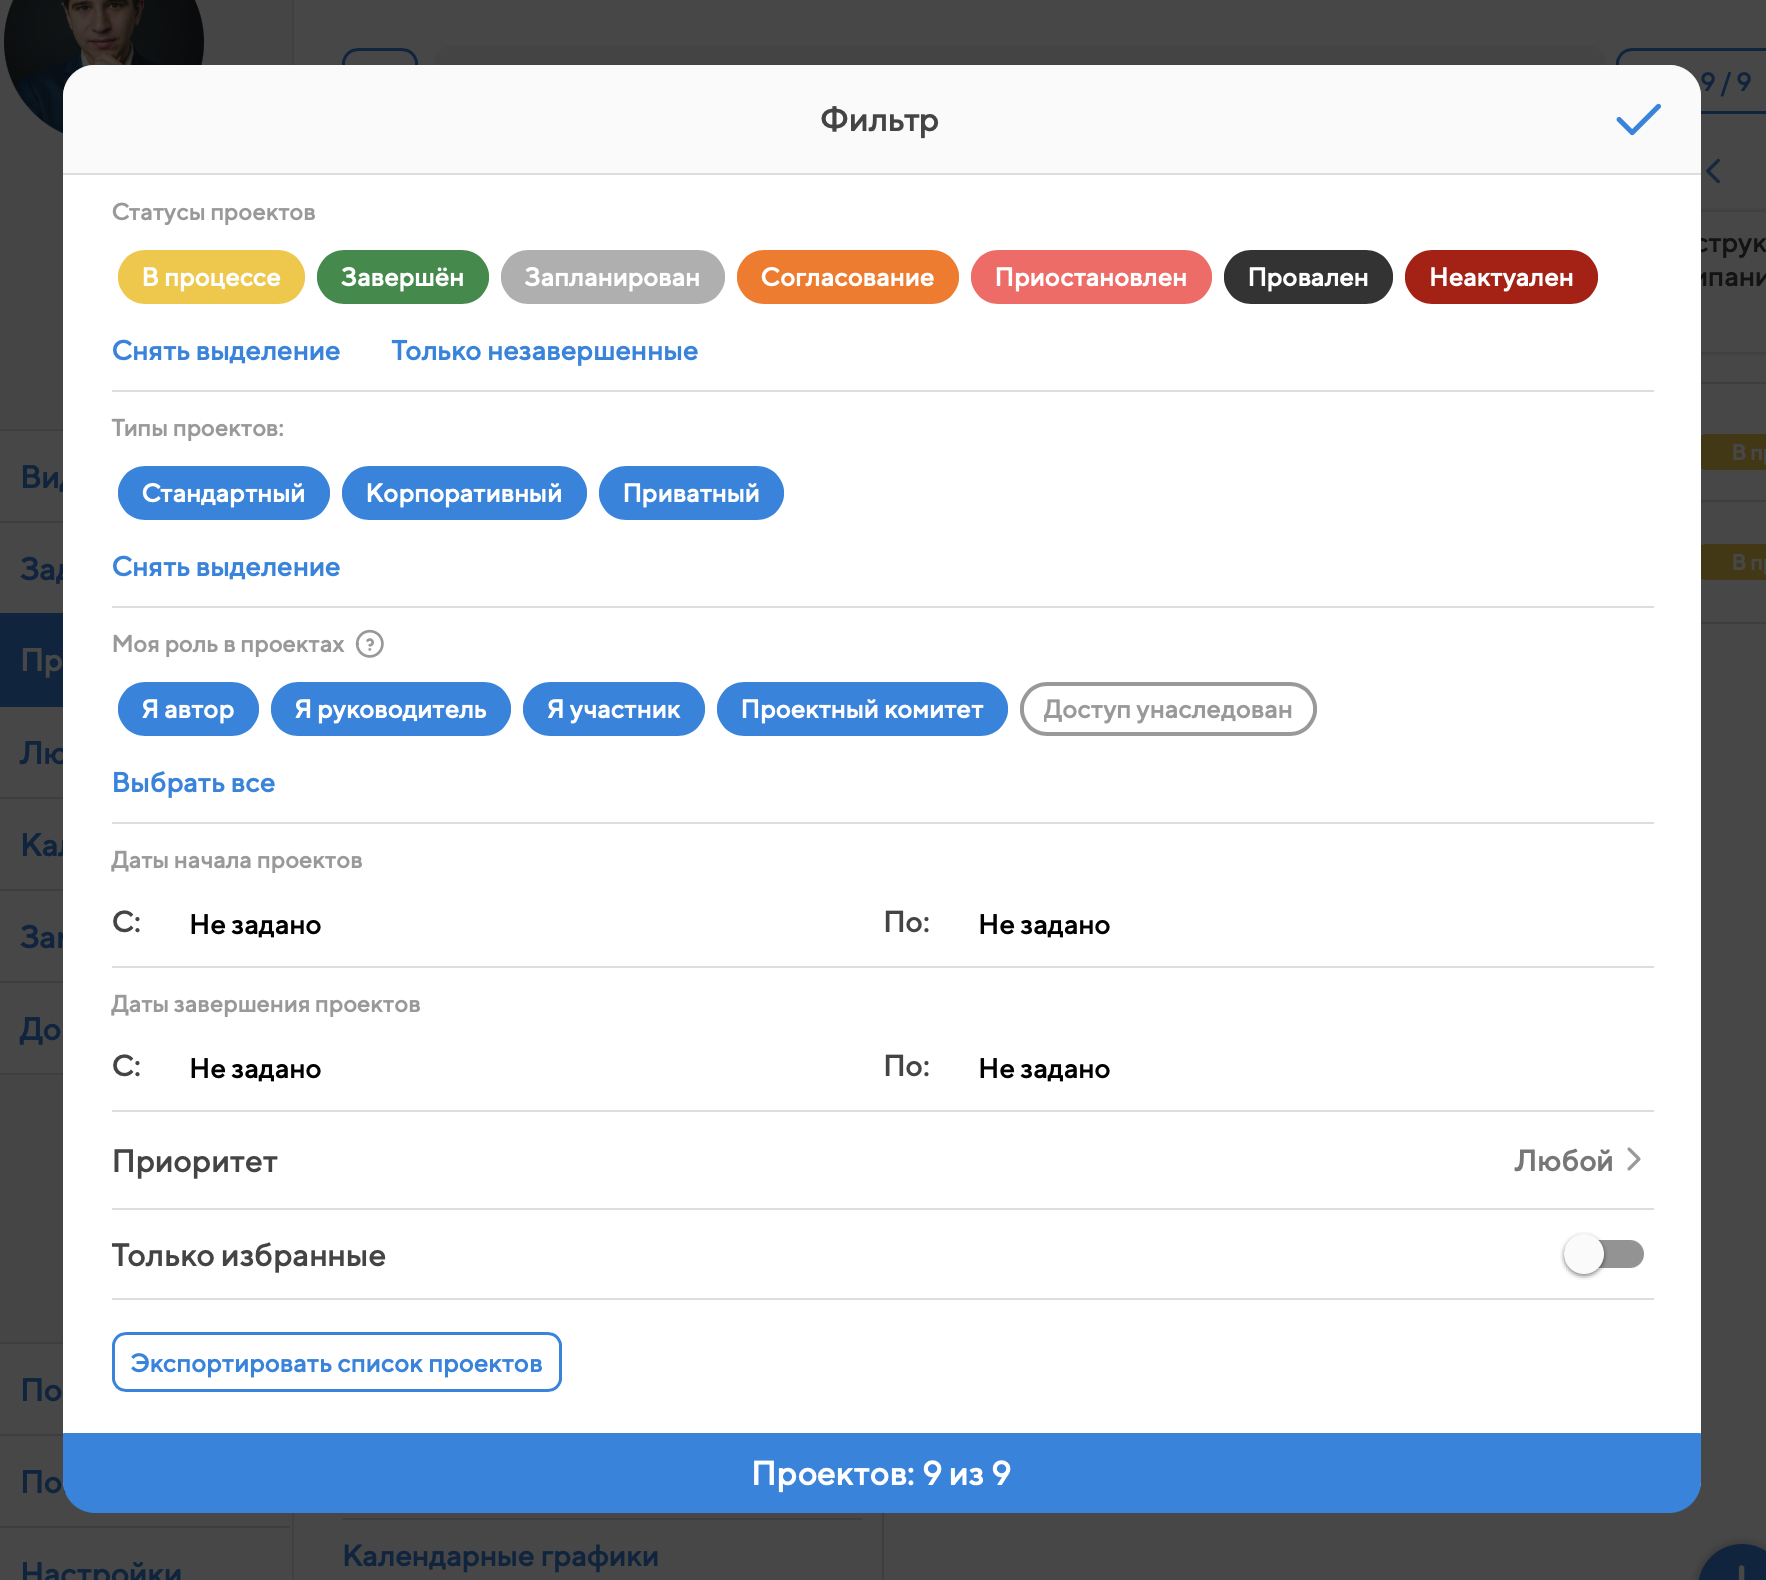The width and height of the screenshot is (1766, 1580).
Task: Open the priority value 'Любой'
Action: (x=1562, y=1160)
